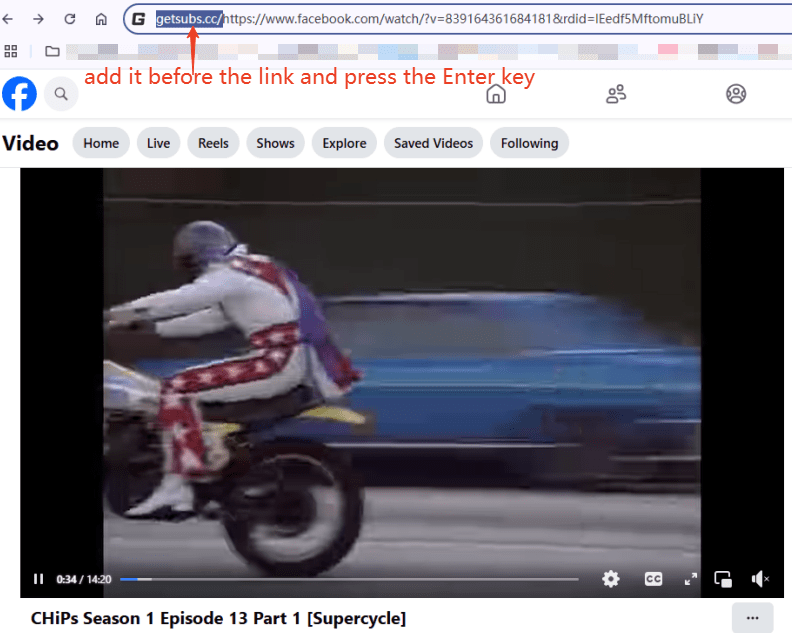Click the Facebook logo icon
The image size is (792, 633).
click(x=19, y=94)
